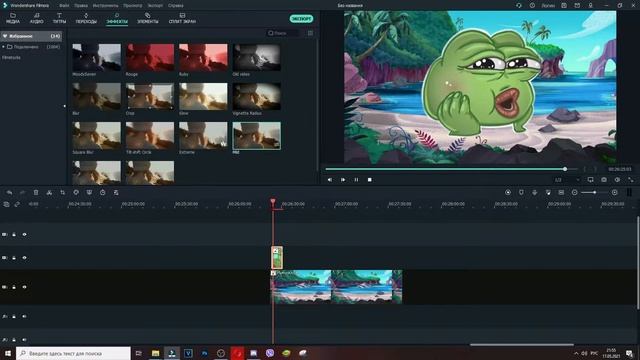
Task: Click the speaker volume icon under preview
Action: coord(617,180)
